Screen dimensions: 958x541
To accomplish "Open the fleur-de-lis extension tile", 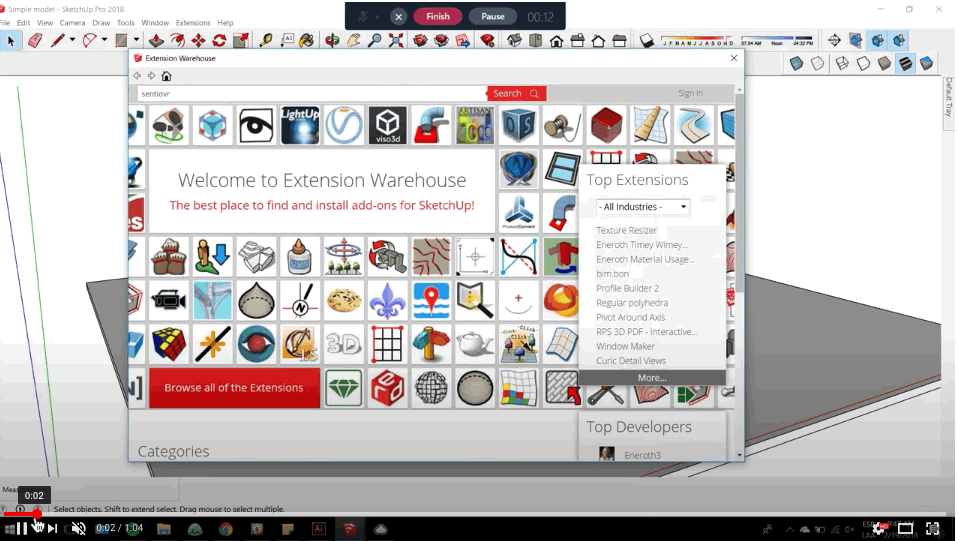I will tap(387, 301).
